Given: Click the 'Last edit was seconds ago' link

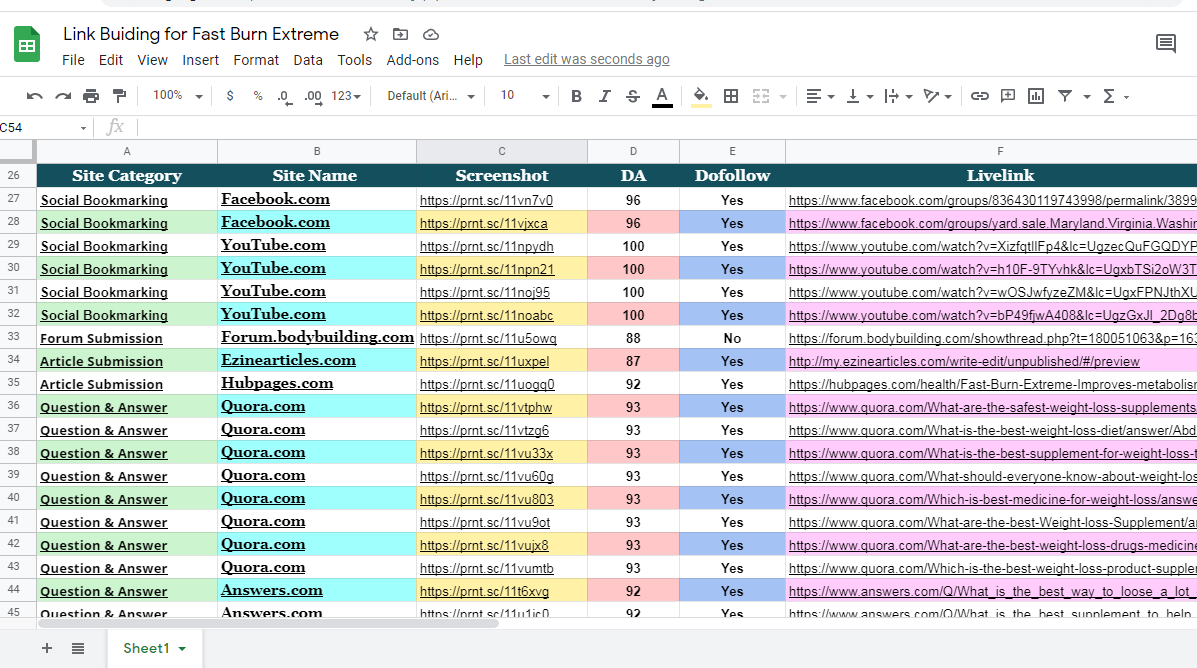Looking at the screenshot, I should tap(586, 60).
